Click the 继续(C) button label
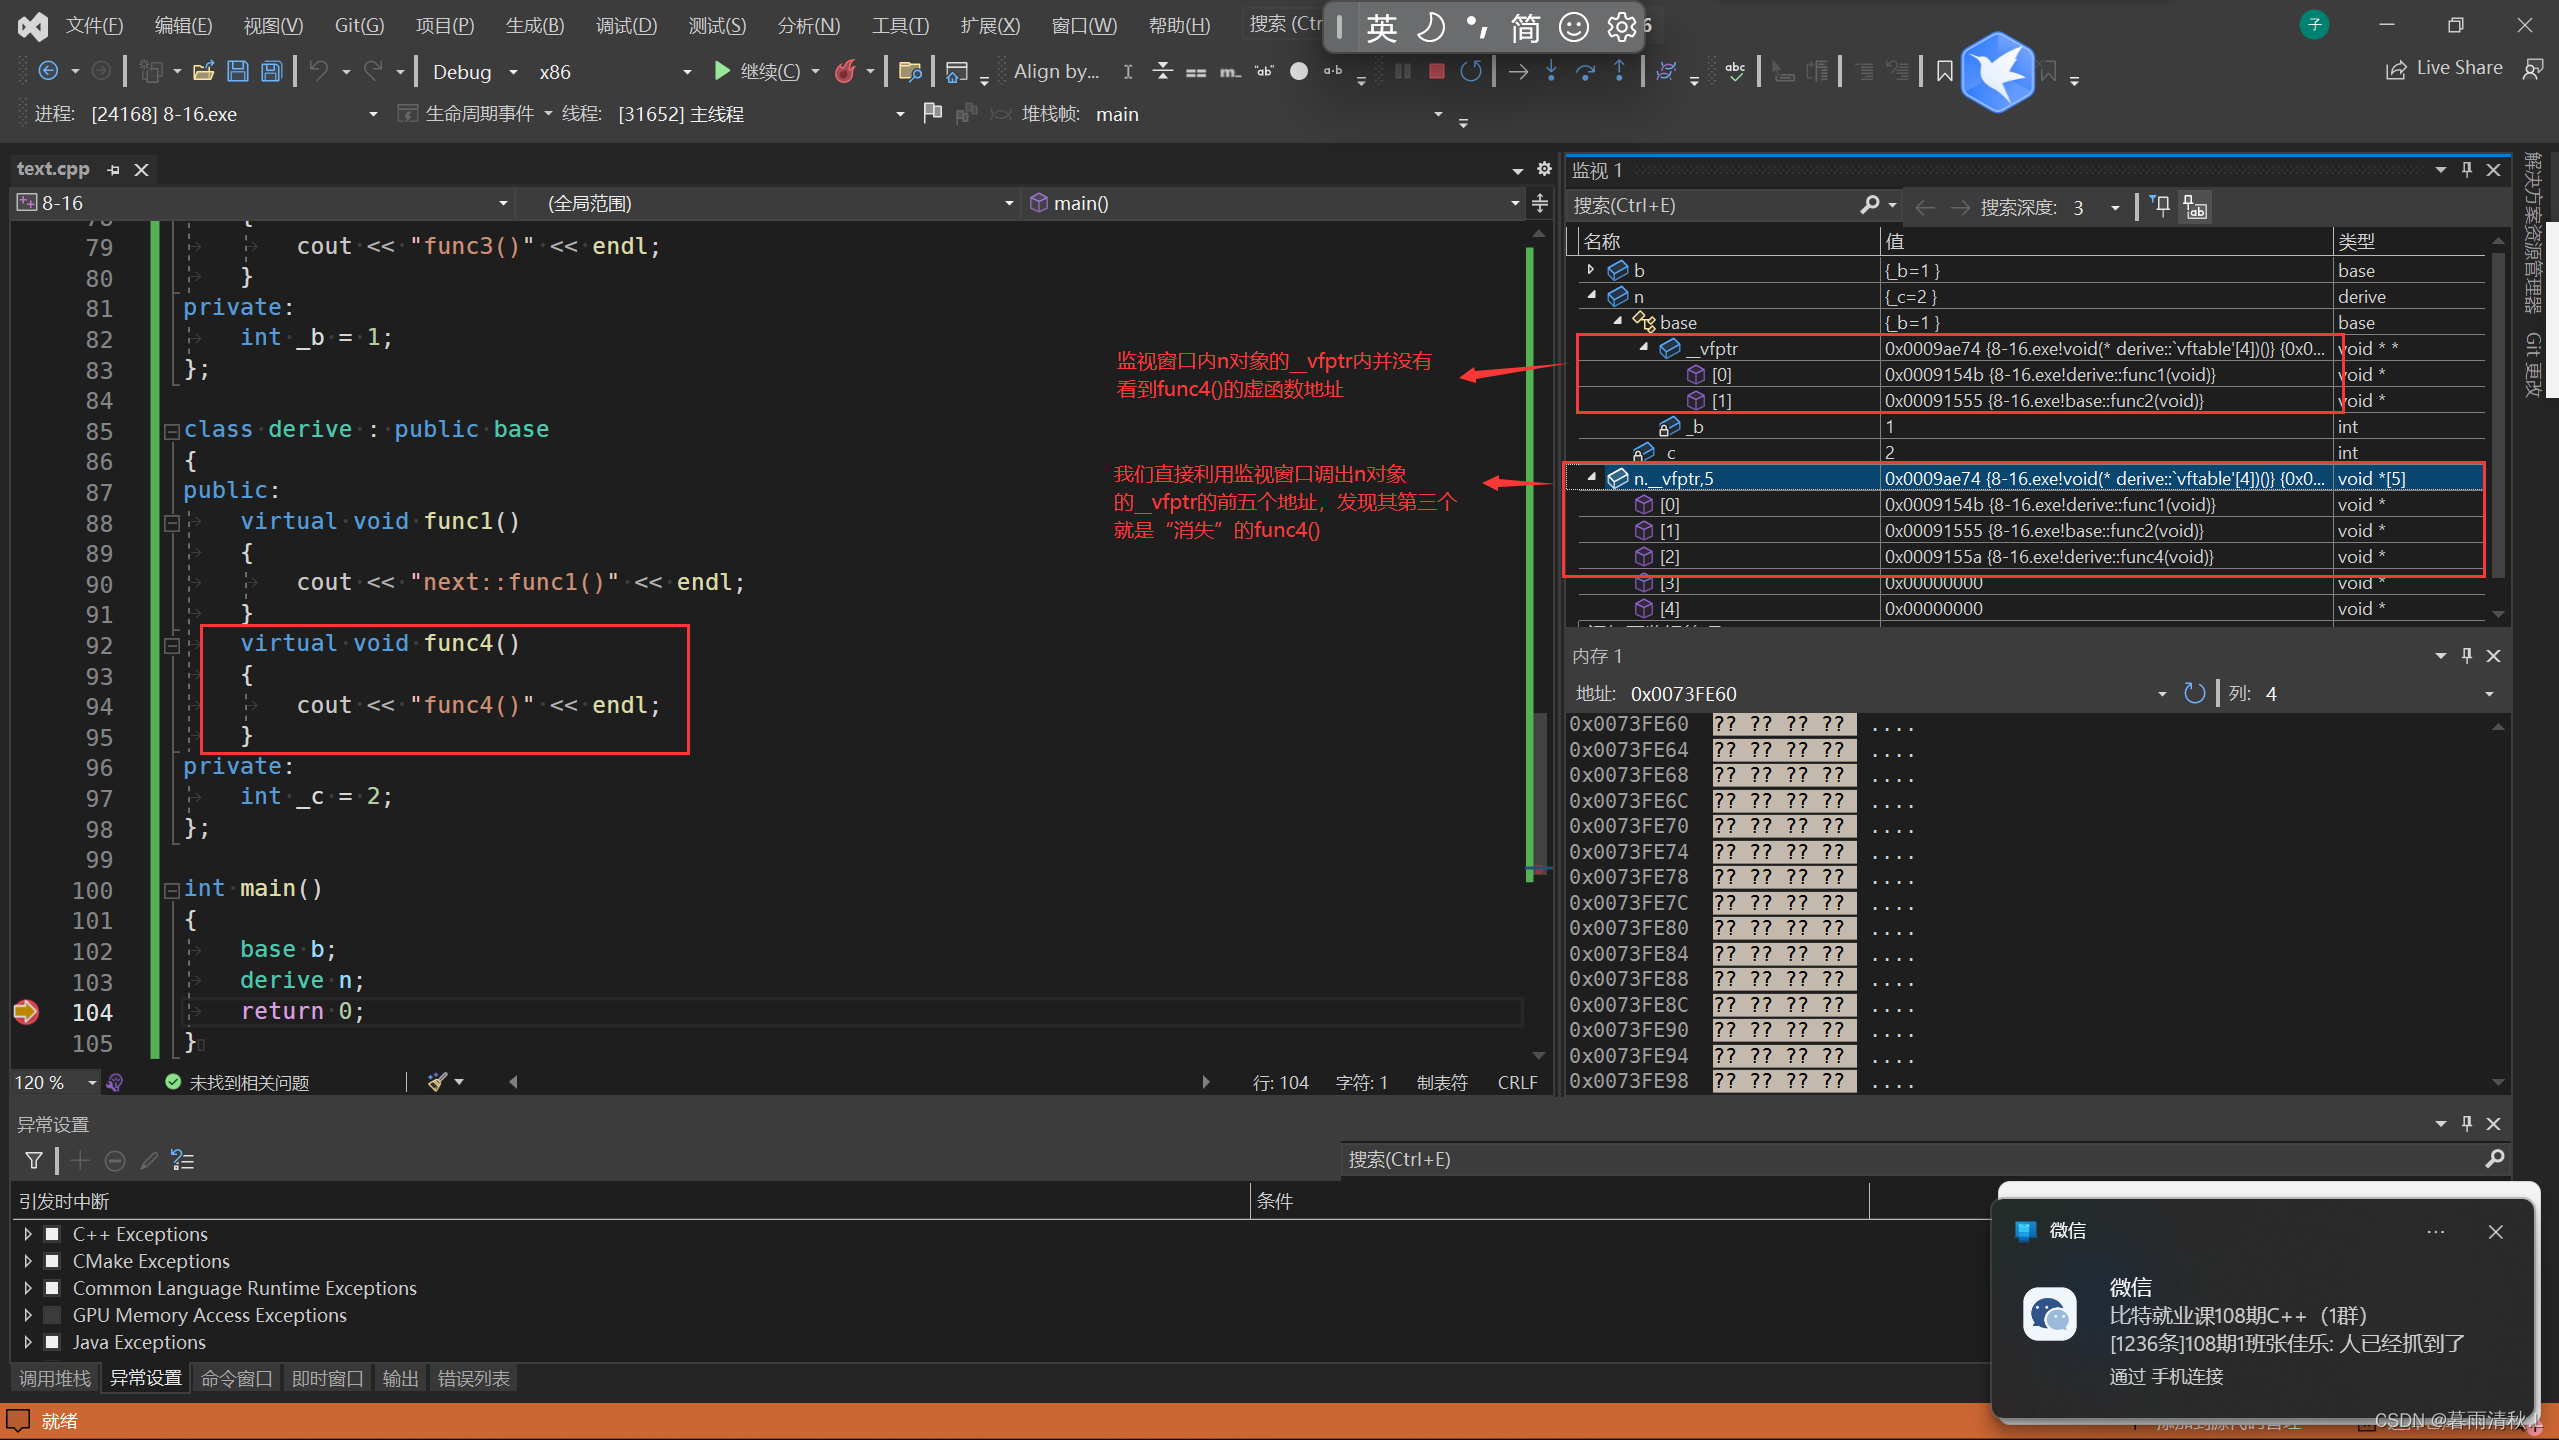The image size is (2559, 1440). pos(770,72)
